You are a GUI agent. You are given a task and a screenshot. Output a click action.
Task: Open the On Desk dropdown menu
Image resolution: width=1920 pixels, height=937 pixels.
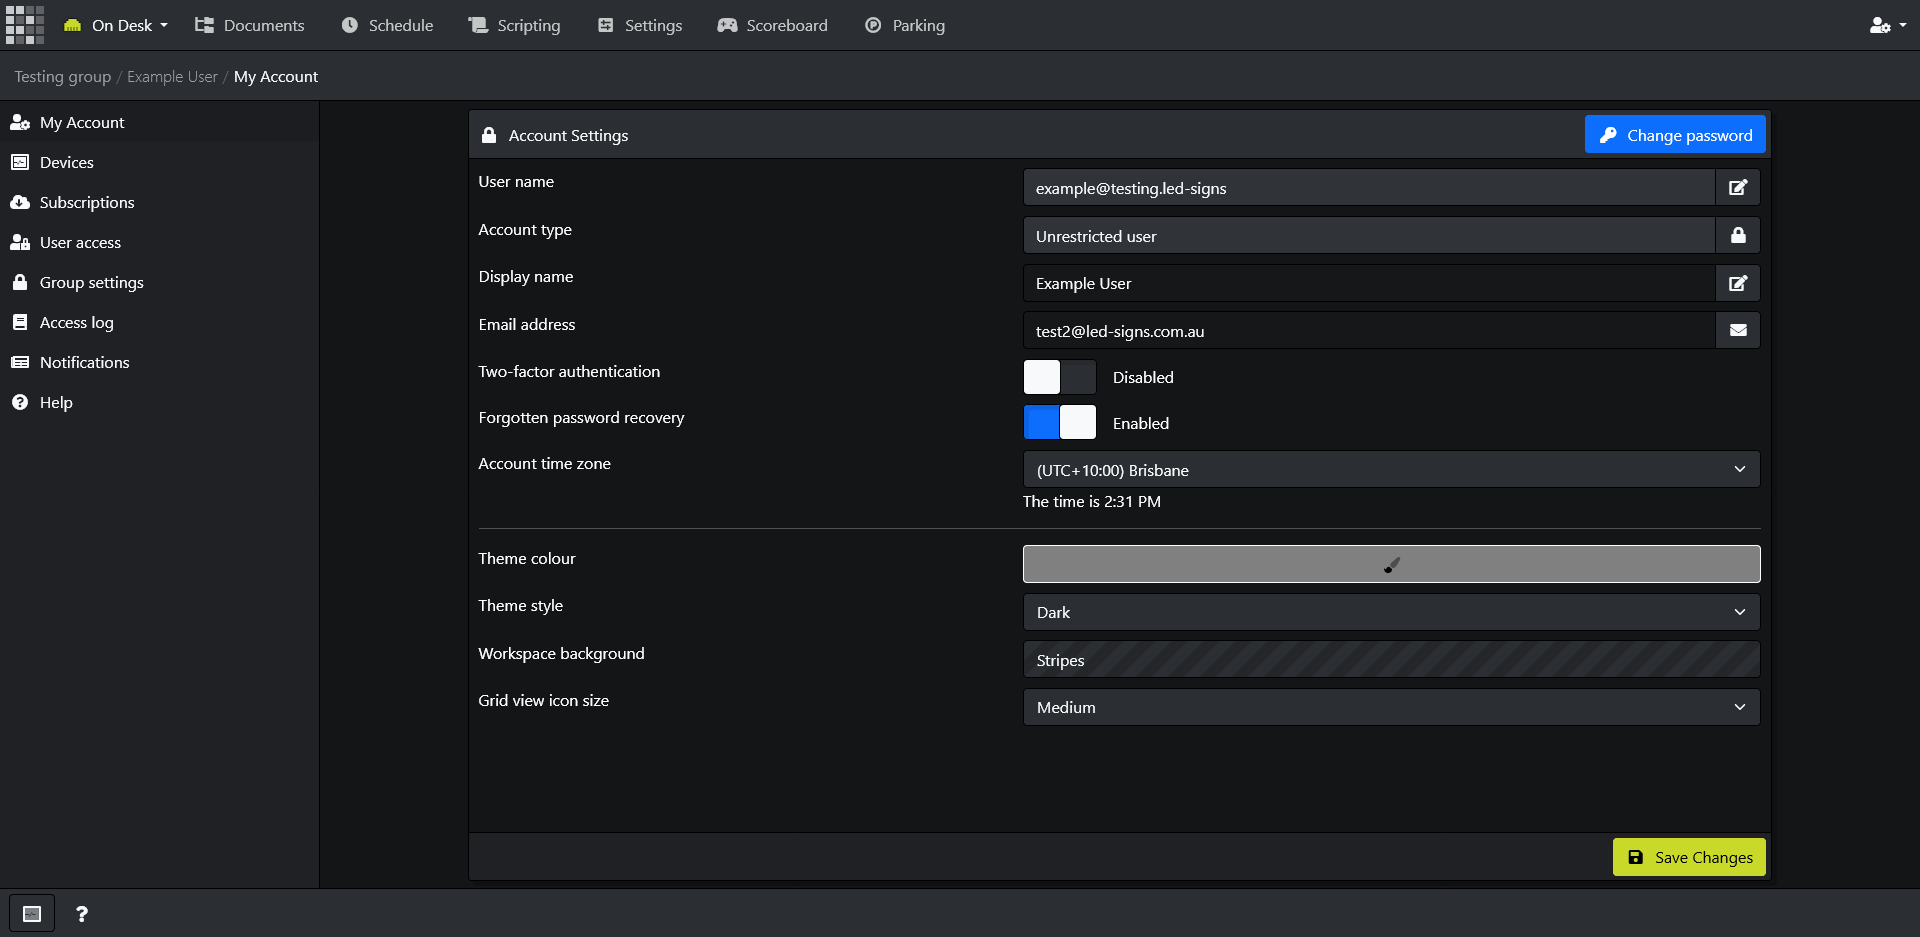pos(116,25)
